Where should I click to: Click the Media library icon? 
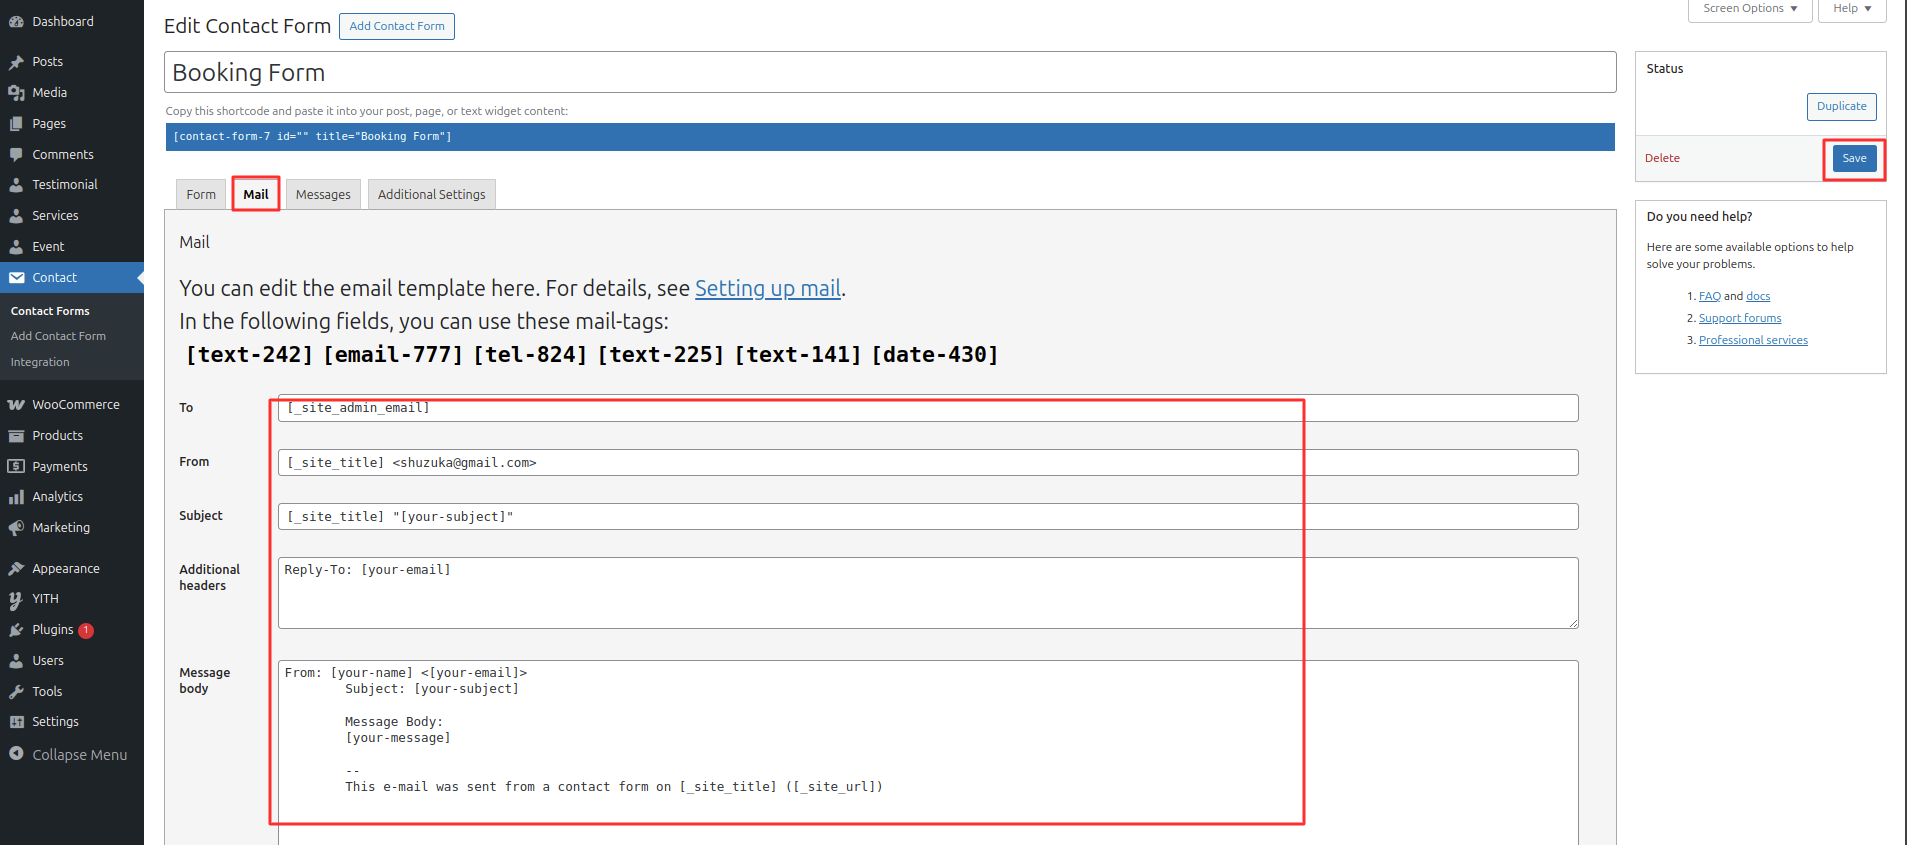click(16, 93)
